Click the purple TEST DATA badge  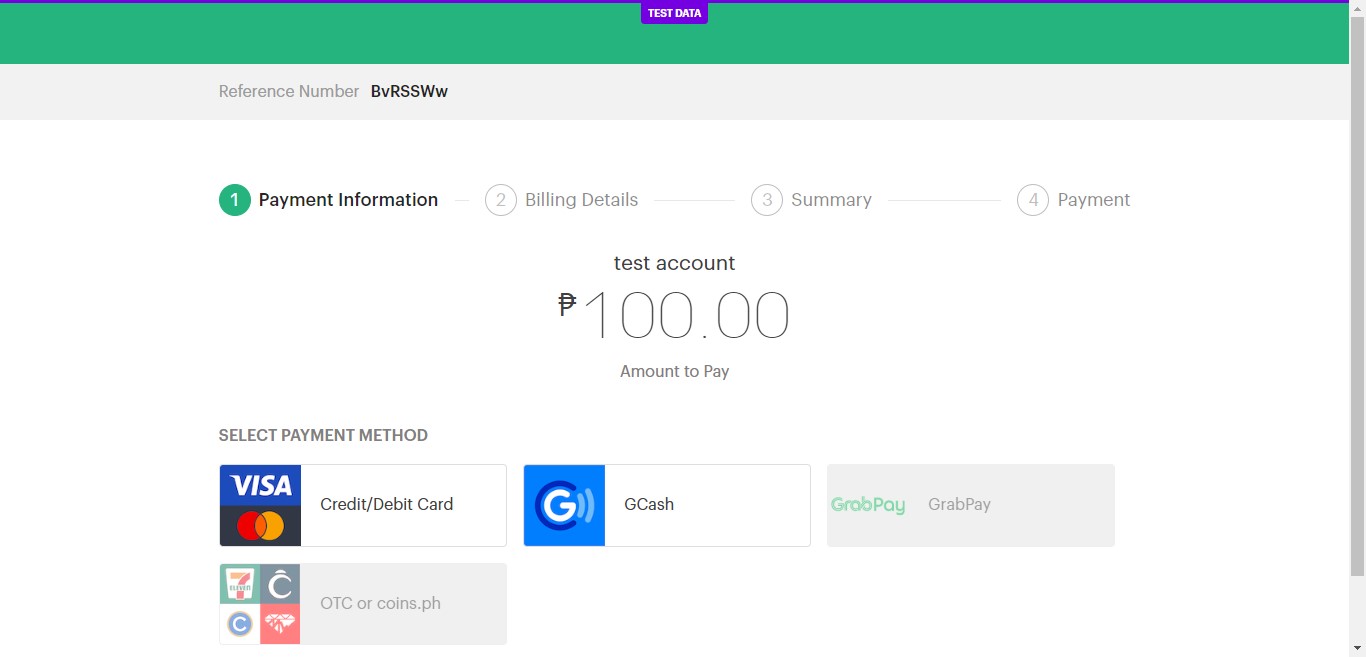point(674,13)
